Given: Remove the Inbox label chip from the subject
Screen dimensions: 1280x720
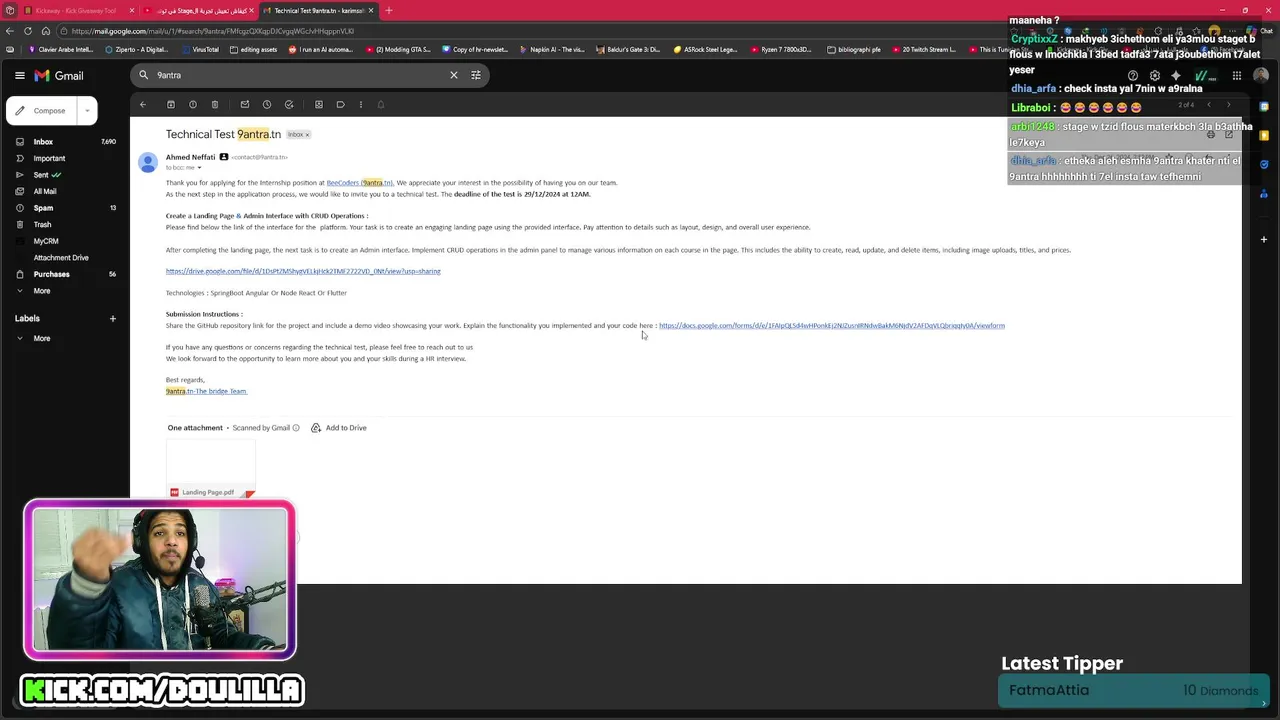Looking at the screenshot, I should 307,134.
